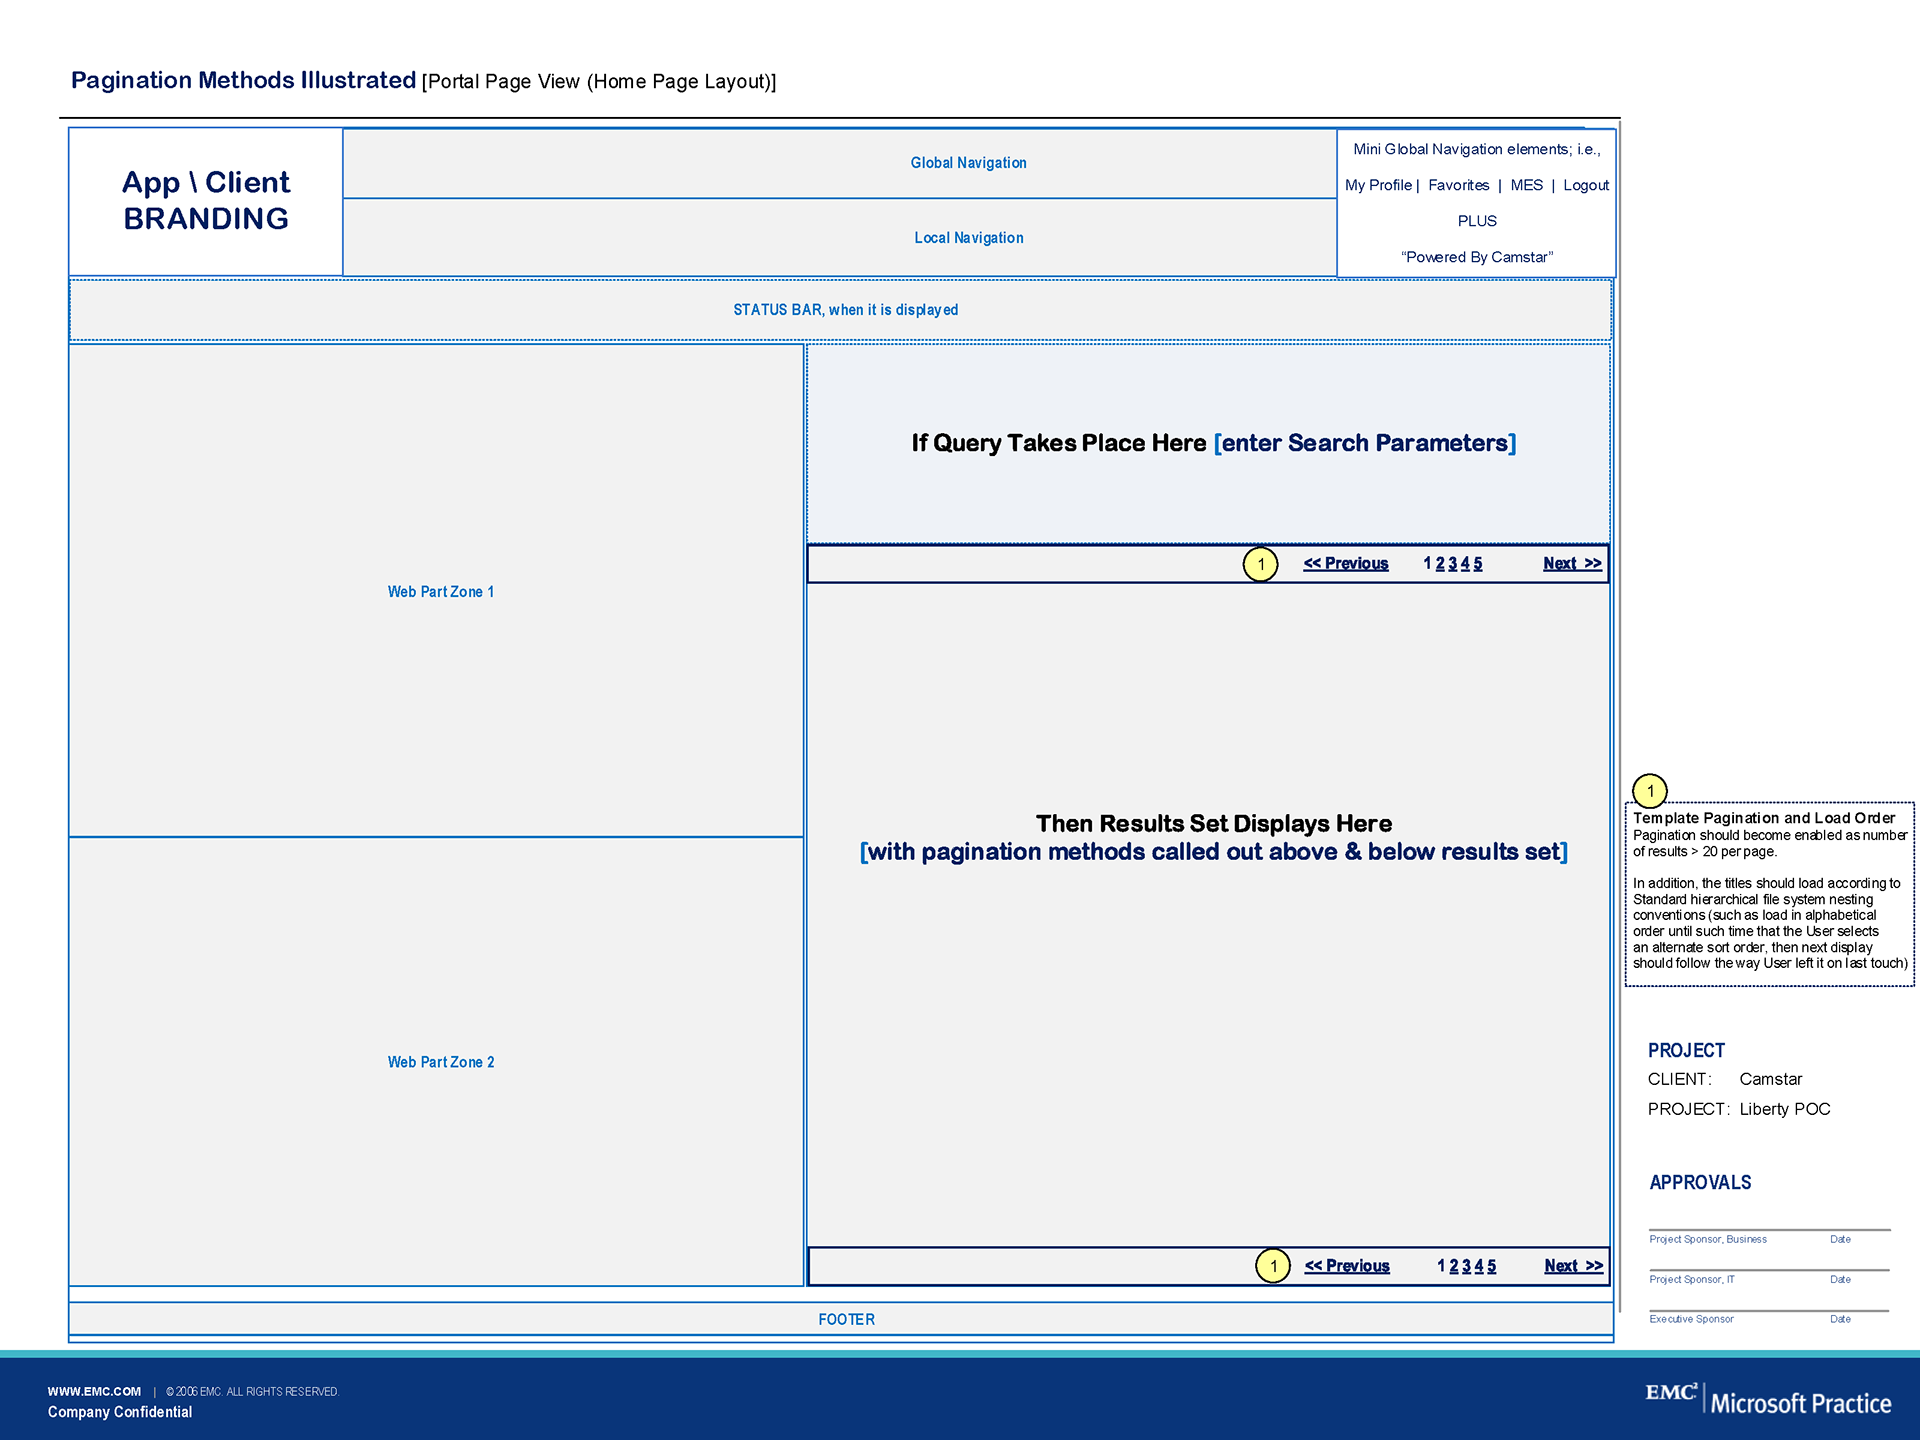Click the search parameters query area
Image resolution: width=1920 pixels, height=1440 pixels.
(x=1212, y=444)
